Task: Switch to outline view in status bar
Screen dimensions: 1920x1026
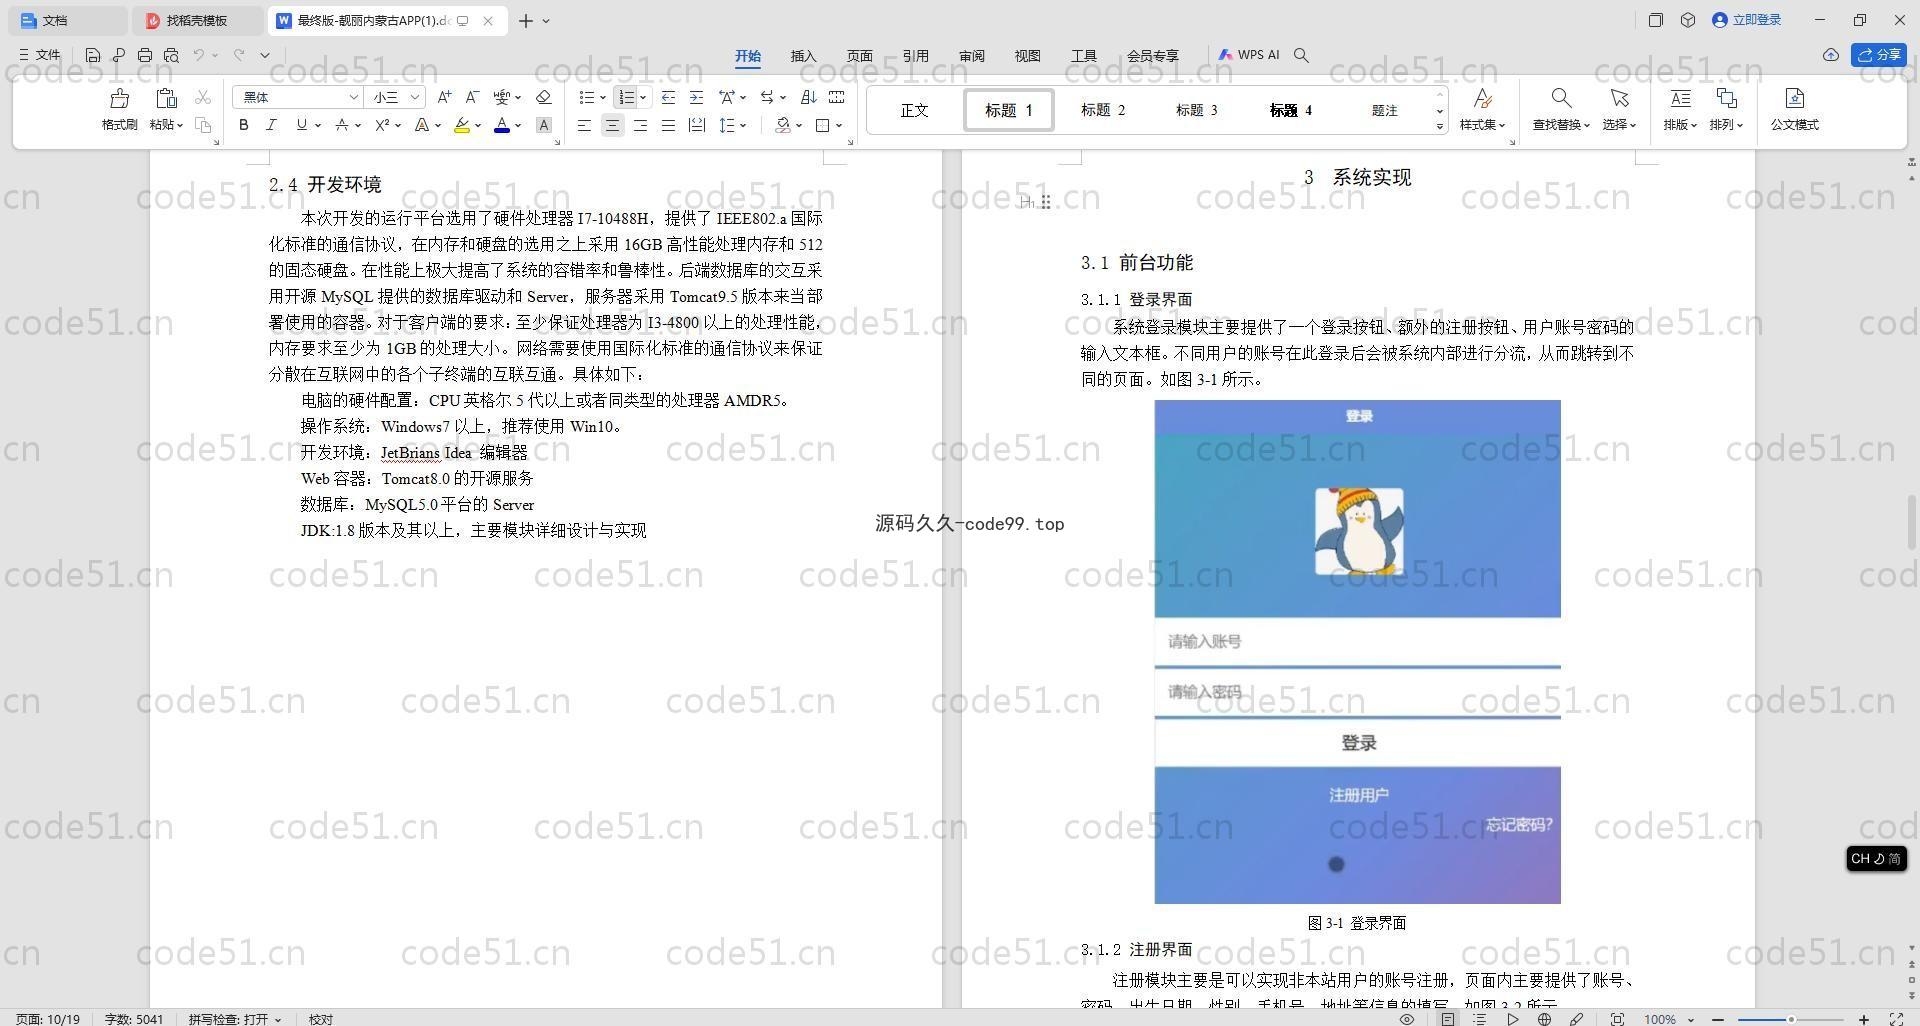Action: pyautogui.click(x=1480, y=1019)
